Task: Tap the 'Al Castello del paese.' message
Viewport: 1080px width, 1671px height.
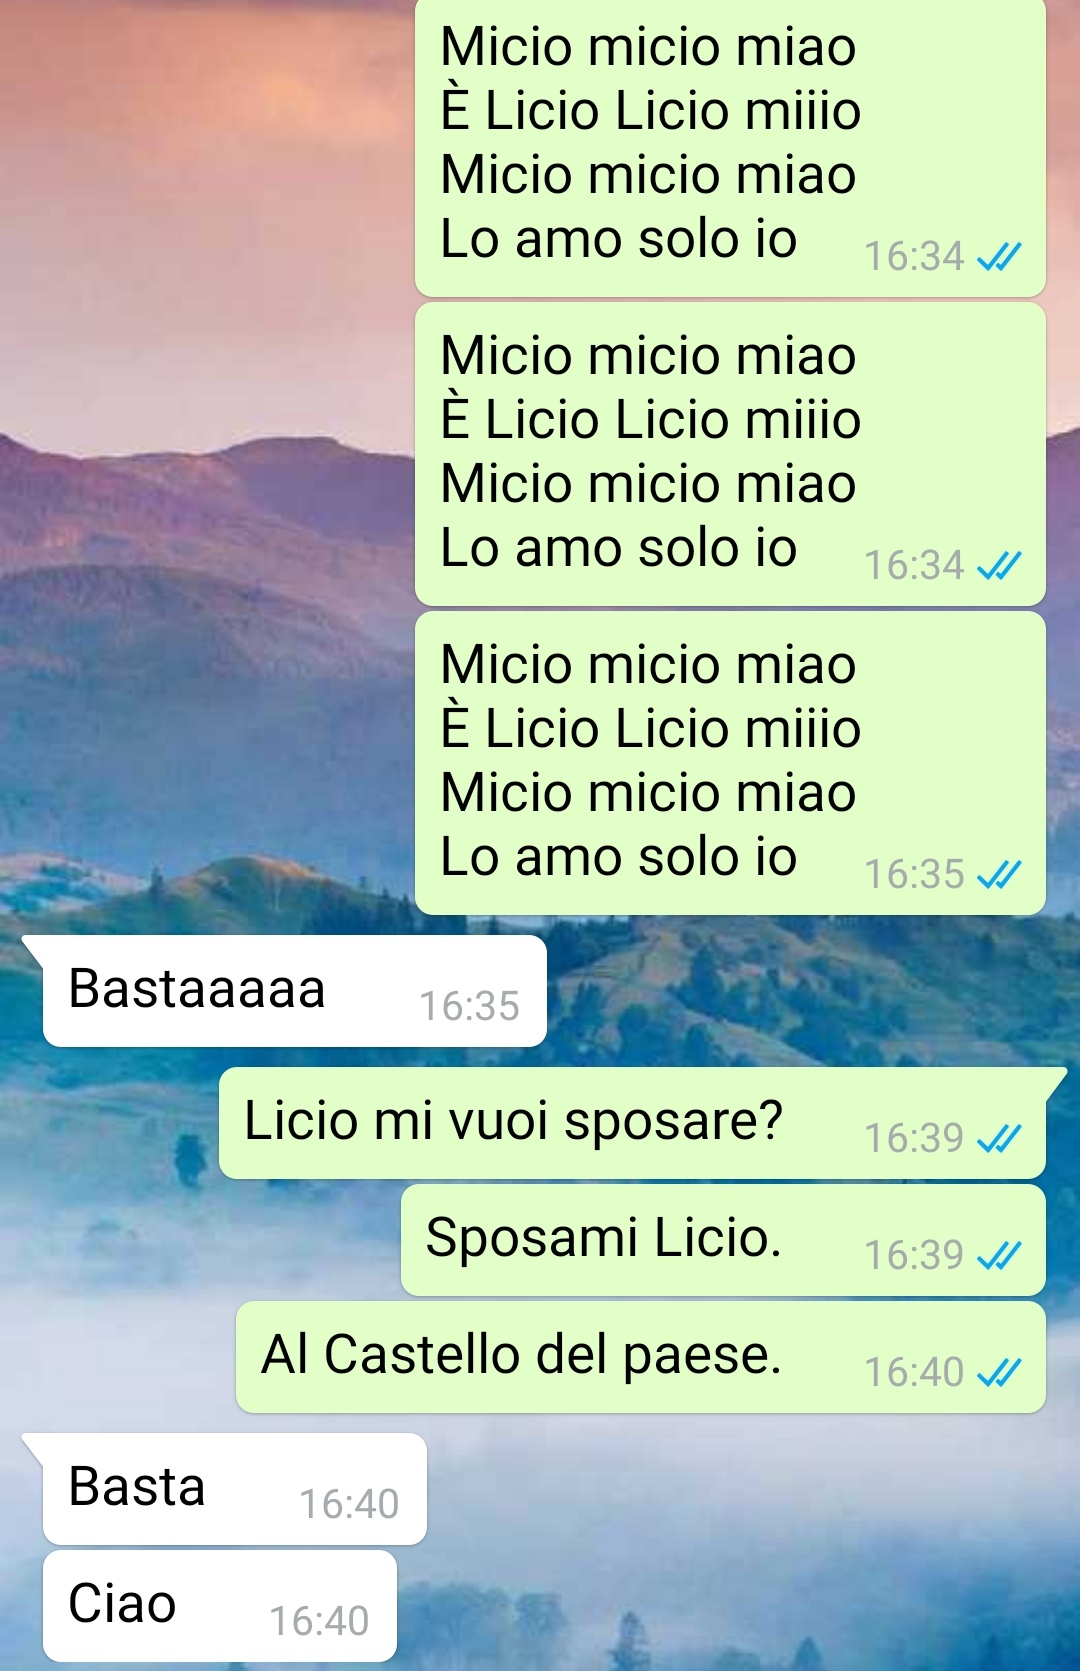Action: [x=641, y=1357]
